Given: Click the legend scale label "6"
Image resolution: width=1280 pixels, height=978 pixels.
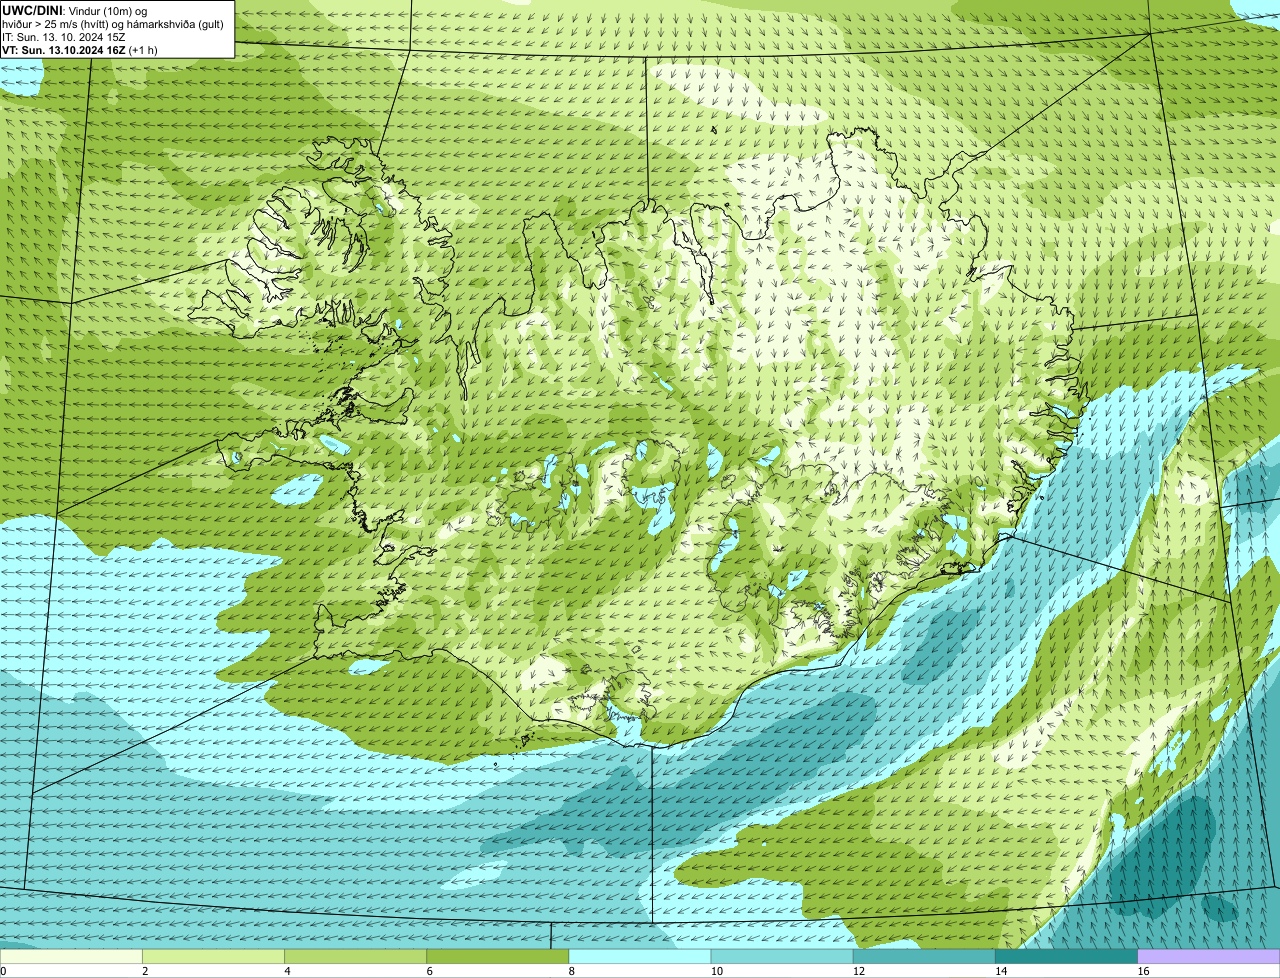Looking at the screenshot, I should tap(430, 971).
